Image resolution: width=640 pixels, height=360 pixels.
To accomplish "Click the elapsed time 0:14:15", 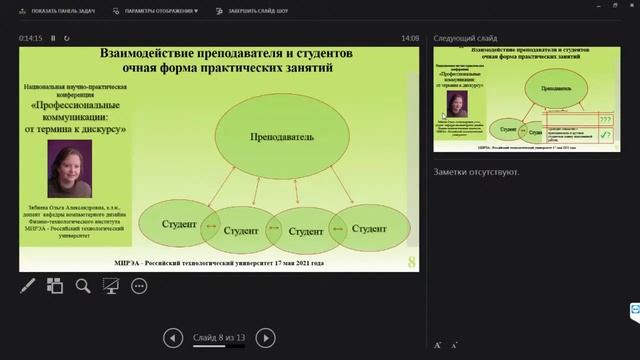I will 31,38.
